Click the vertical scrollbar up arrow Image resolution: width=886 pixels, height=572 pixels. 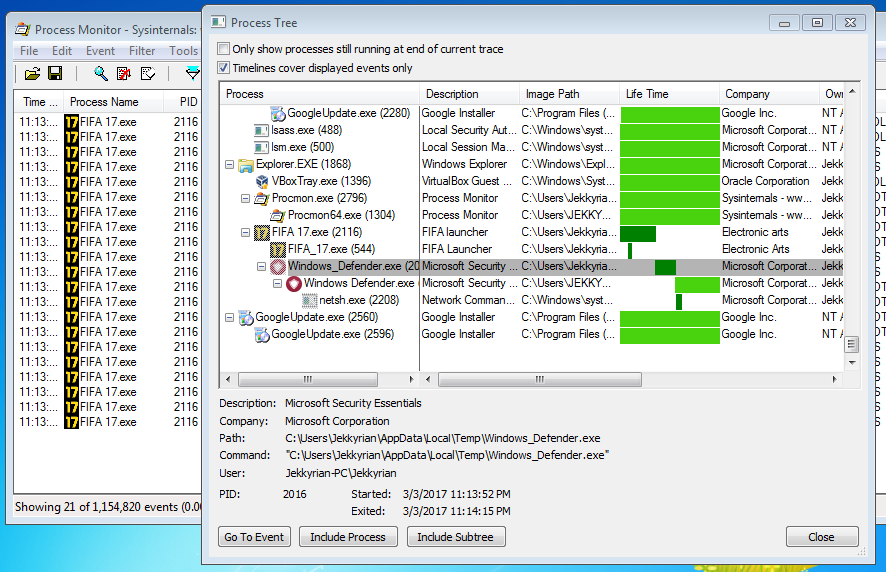[x=852, y=91]
